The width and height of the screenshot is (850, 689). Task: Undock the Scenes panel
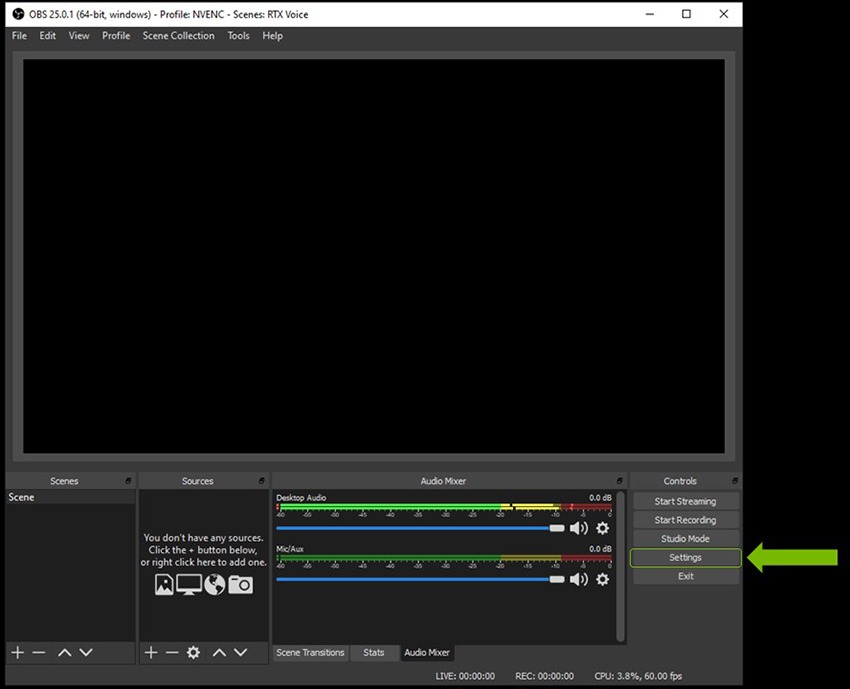tap(128, 481)
